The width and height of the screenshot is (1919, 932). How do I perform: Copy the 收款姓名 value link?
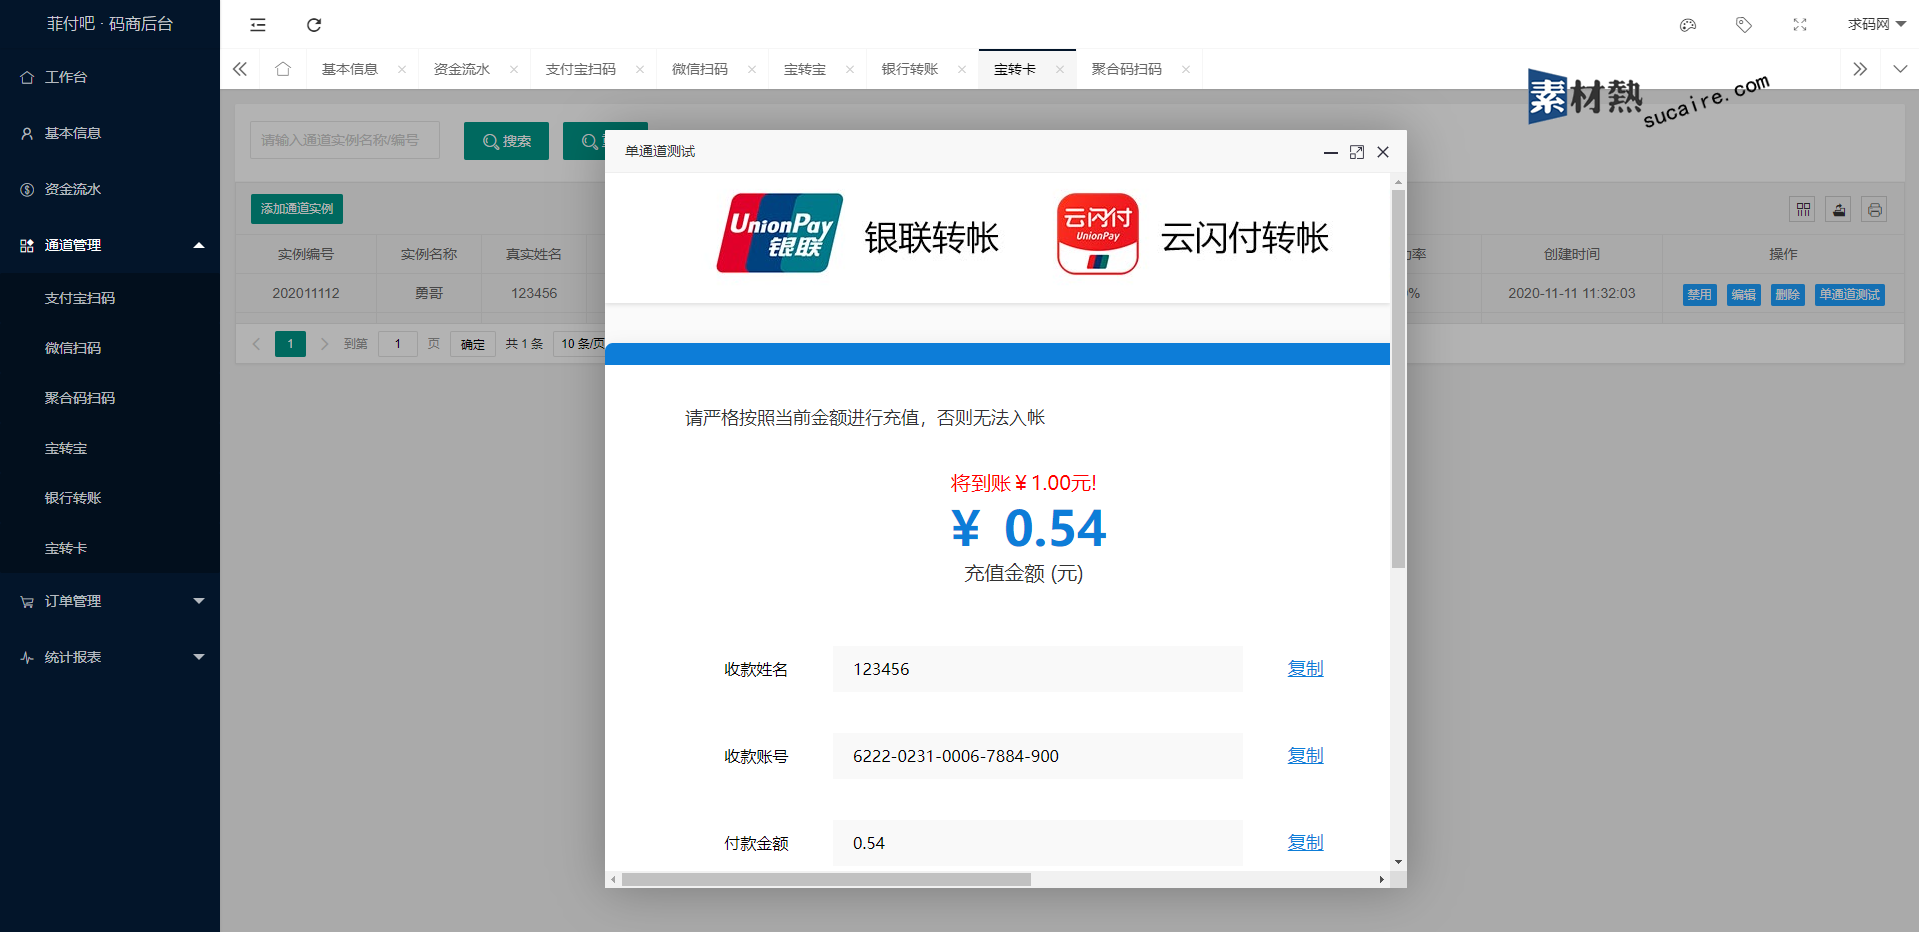[1305, 668]
